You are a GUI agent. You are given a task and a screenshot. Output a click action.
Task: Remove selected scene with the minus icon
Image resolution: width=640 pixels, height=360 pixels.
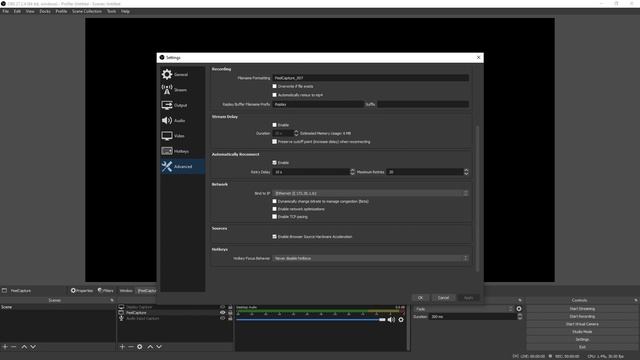tap(14, 347)
